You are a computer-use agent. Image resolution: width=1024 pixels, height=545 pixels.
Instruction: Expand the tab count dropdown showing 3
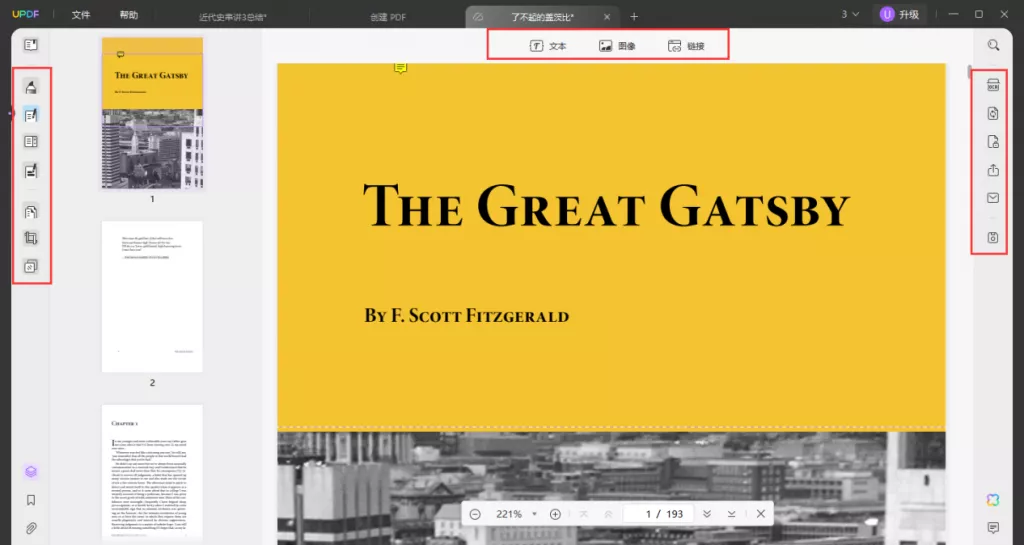(850, 15)
